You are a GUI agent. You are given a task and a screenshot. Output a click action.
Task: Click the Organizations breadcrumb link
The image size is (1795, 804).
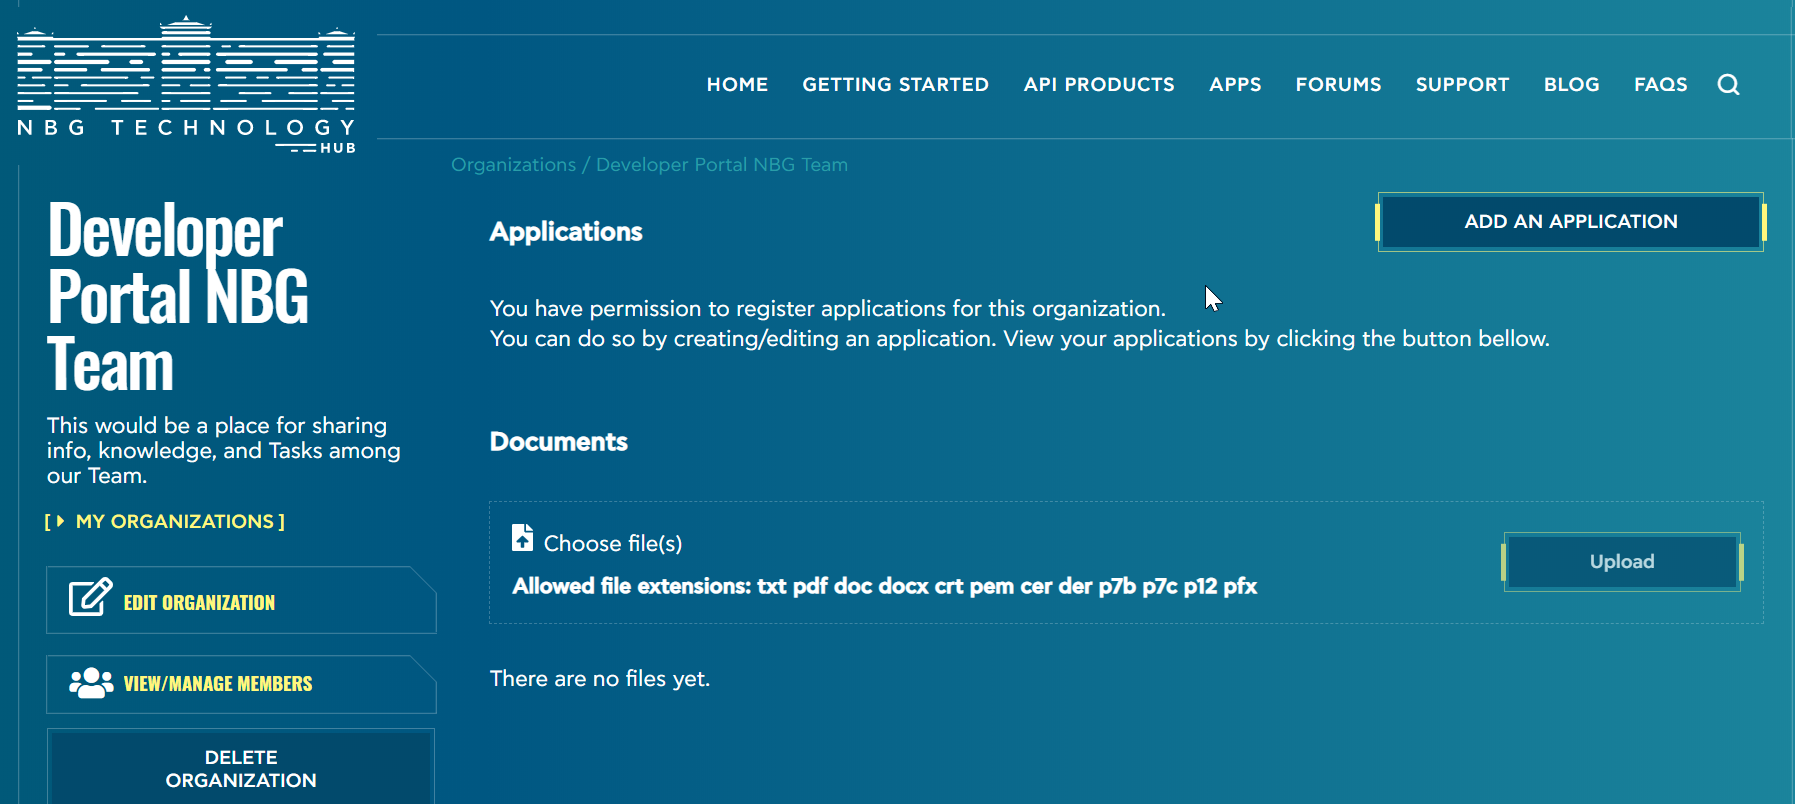click(513, 165)
